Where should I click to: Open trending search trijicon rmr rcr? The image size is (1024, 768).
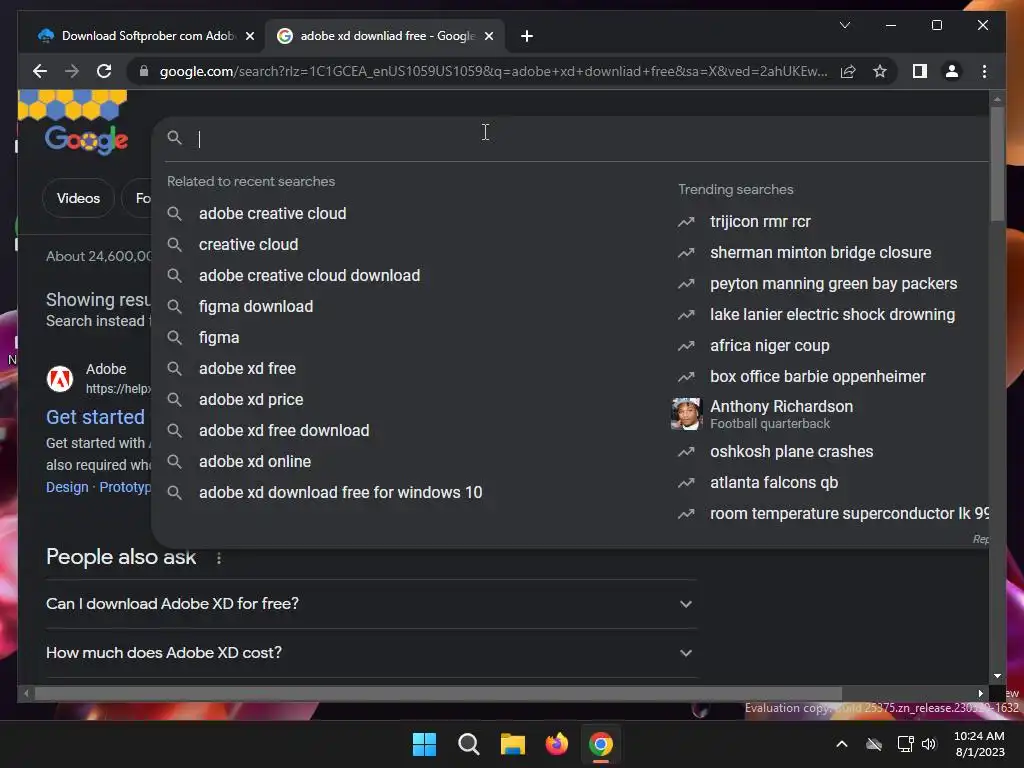coord(760,222)
